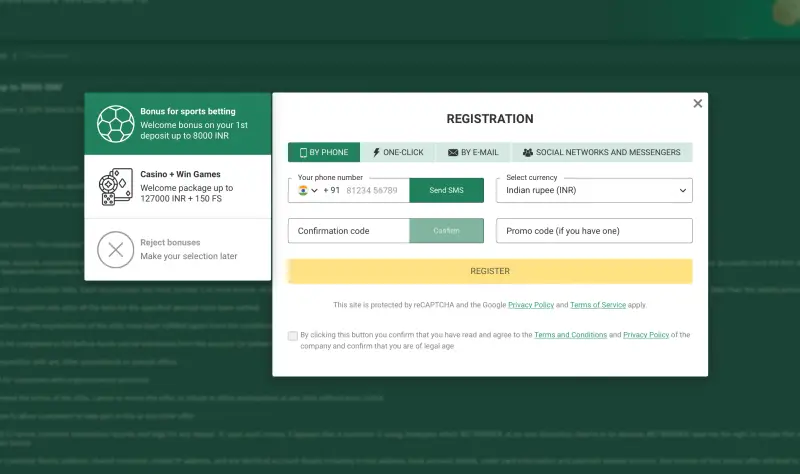The width and height of the screenshot is (800, 474).
Task: Open the Select currency dropdown
Action: point(594,190)
